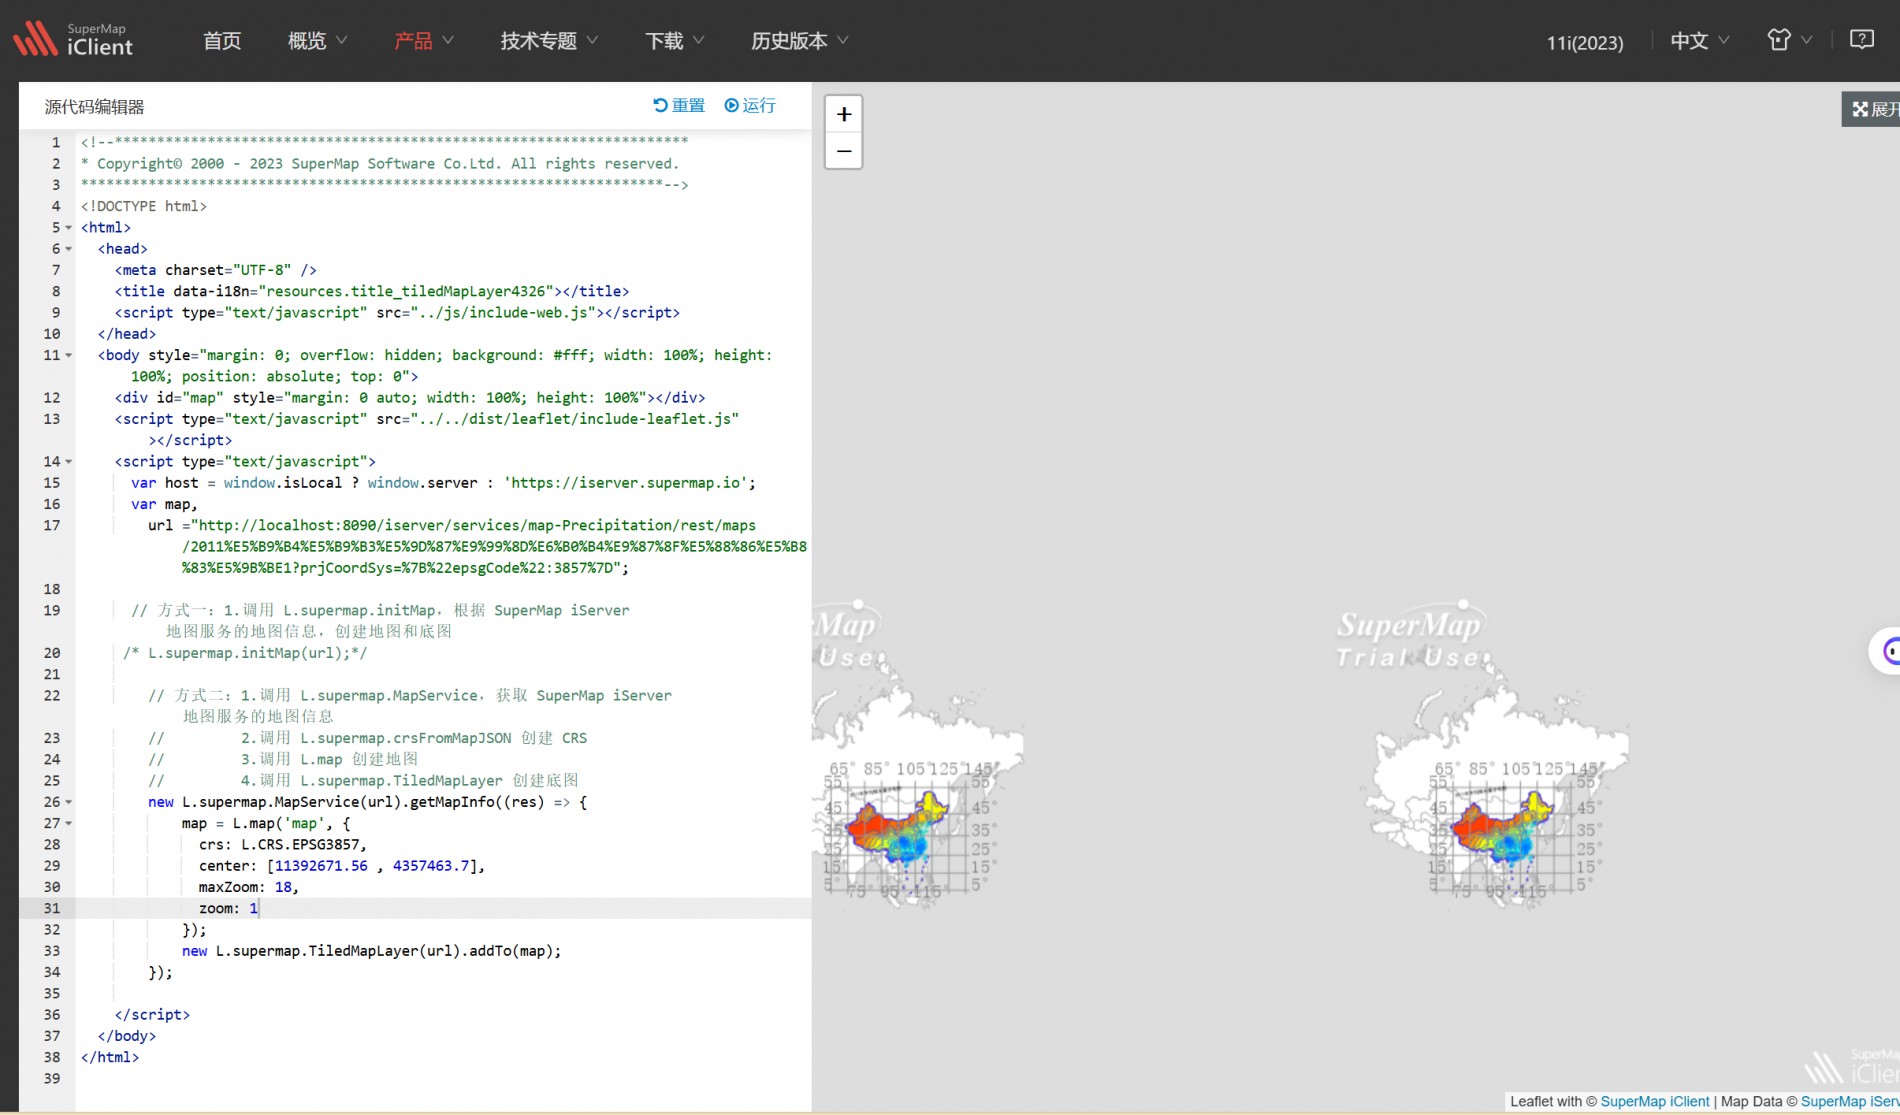The image size is (1900, 1115).
Task: Open the 产品 products menu
Action: pos(424,41)
